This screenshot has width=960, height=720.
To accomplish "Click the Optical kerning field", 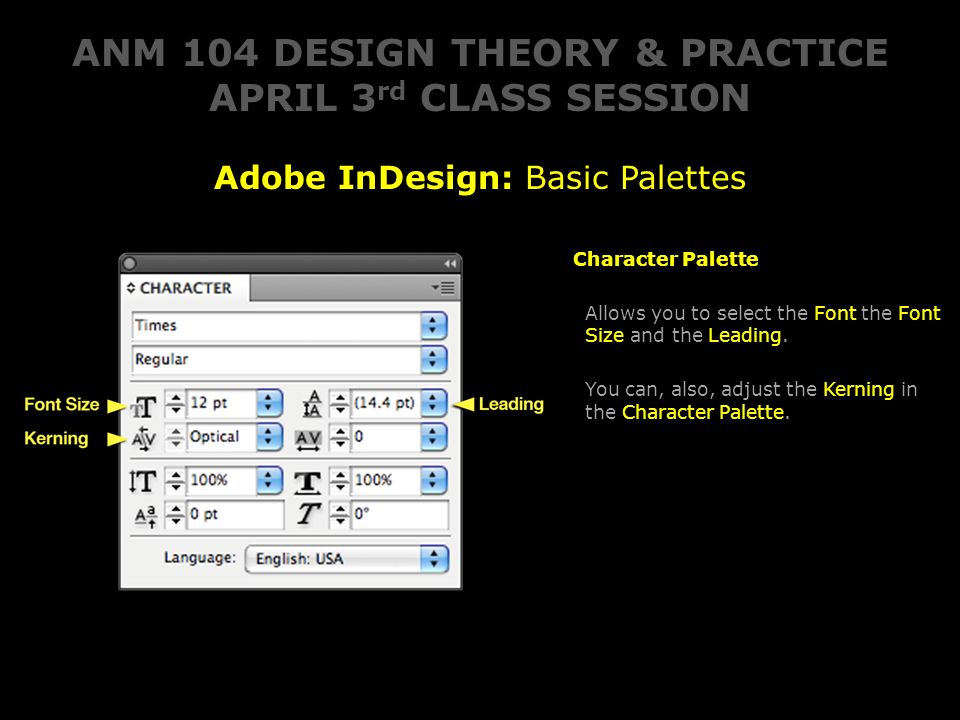I will [x=221, y=437].
